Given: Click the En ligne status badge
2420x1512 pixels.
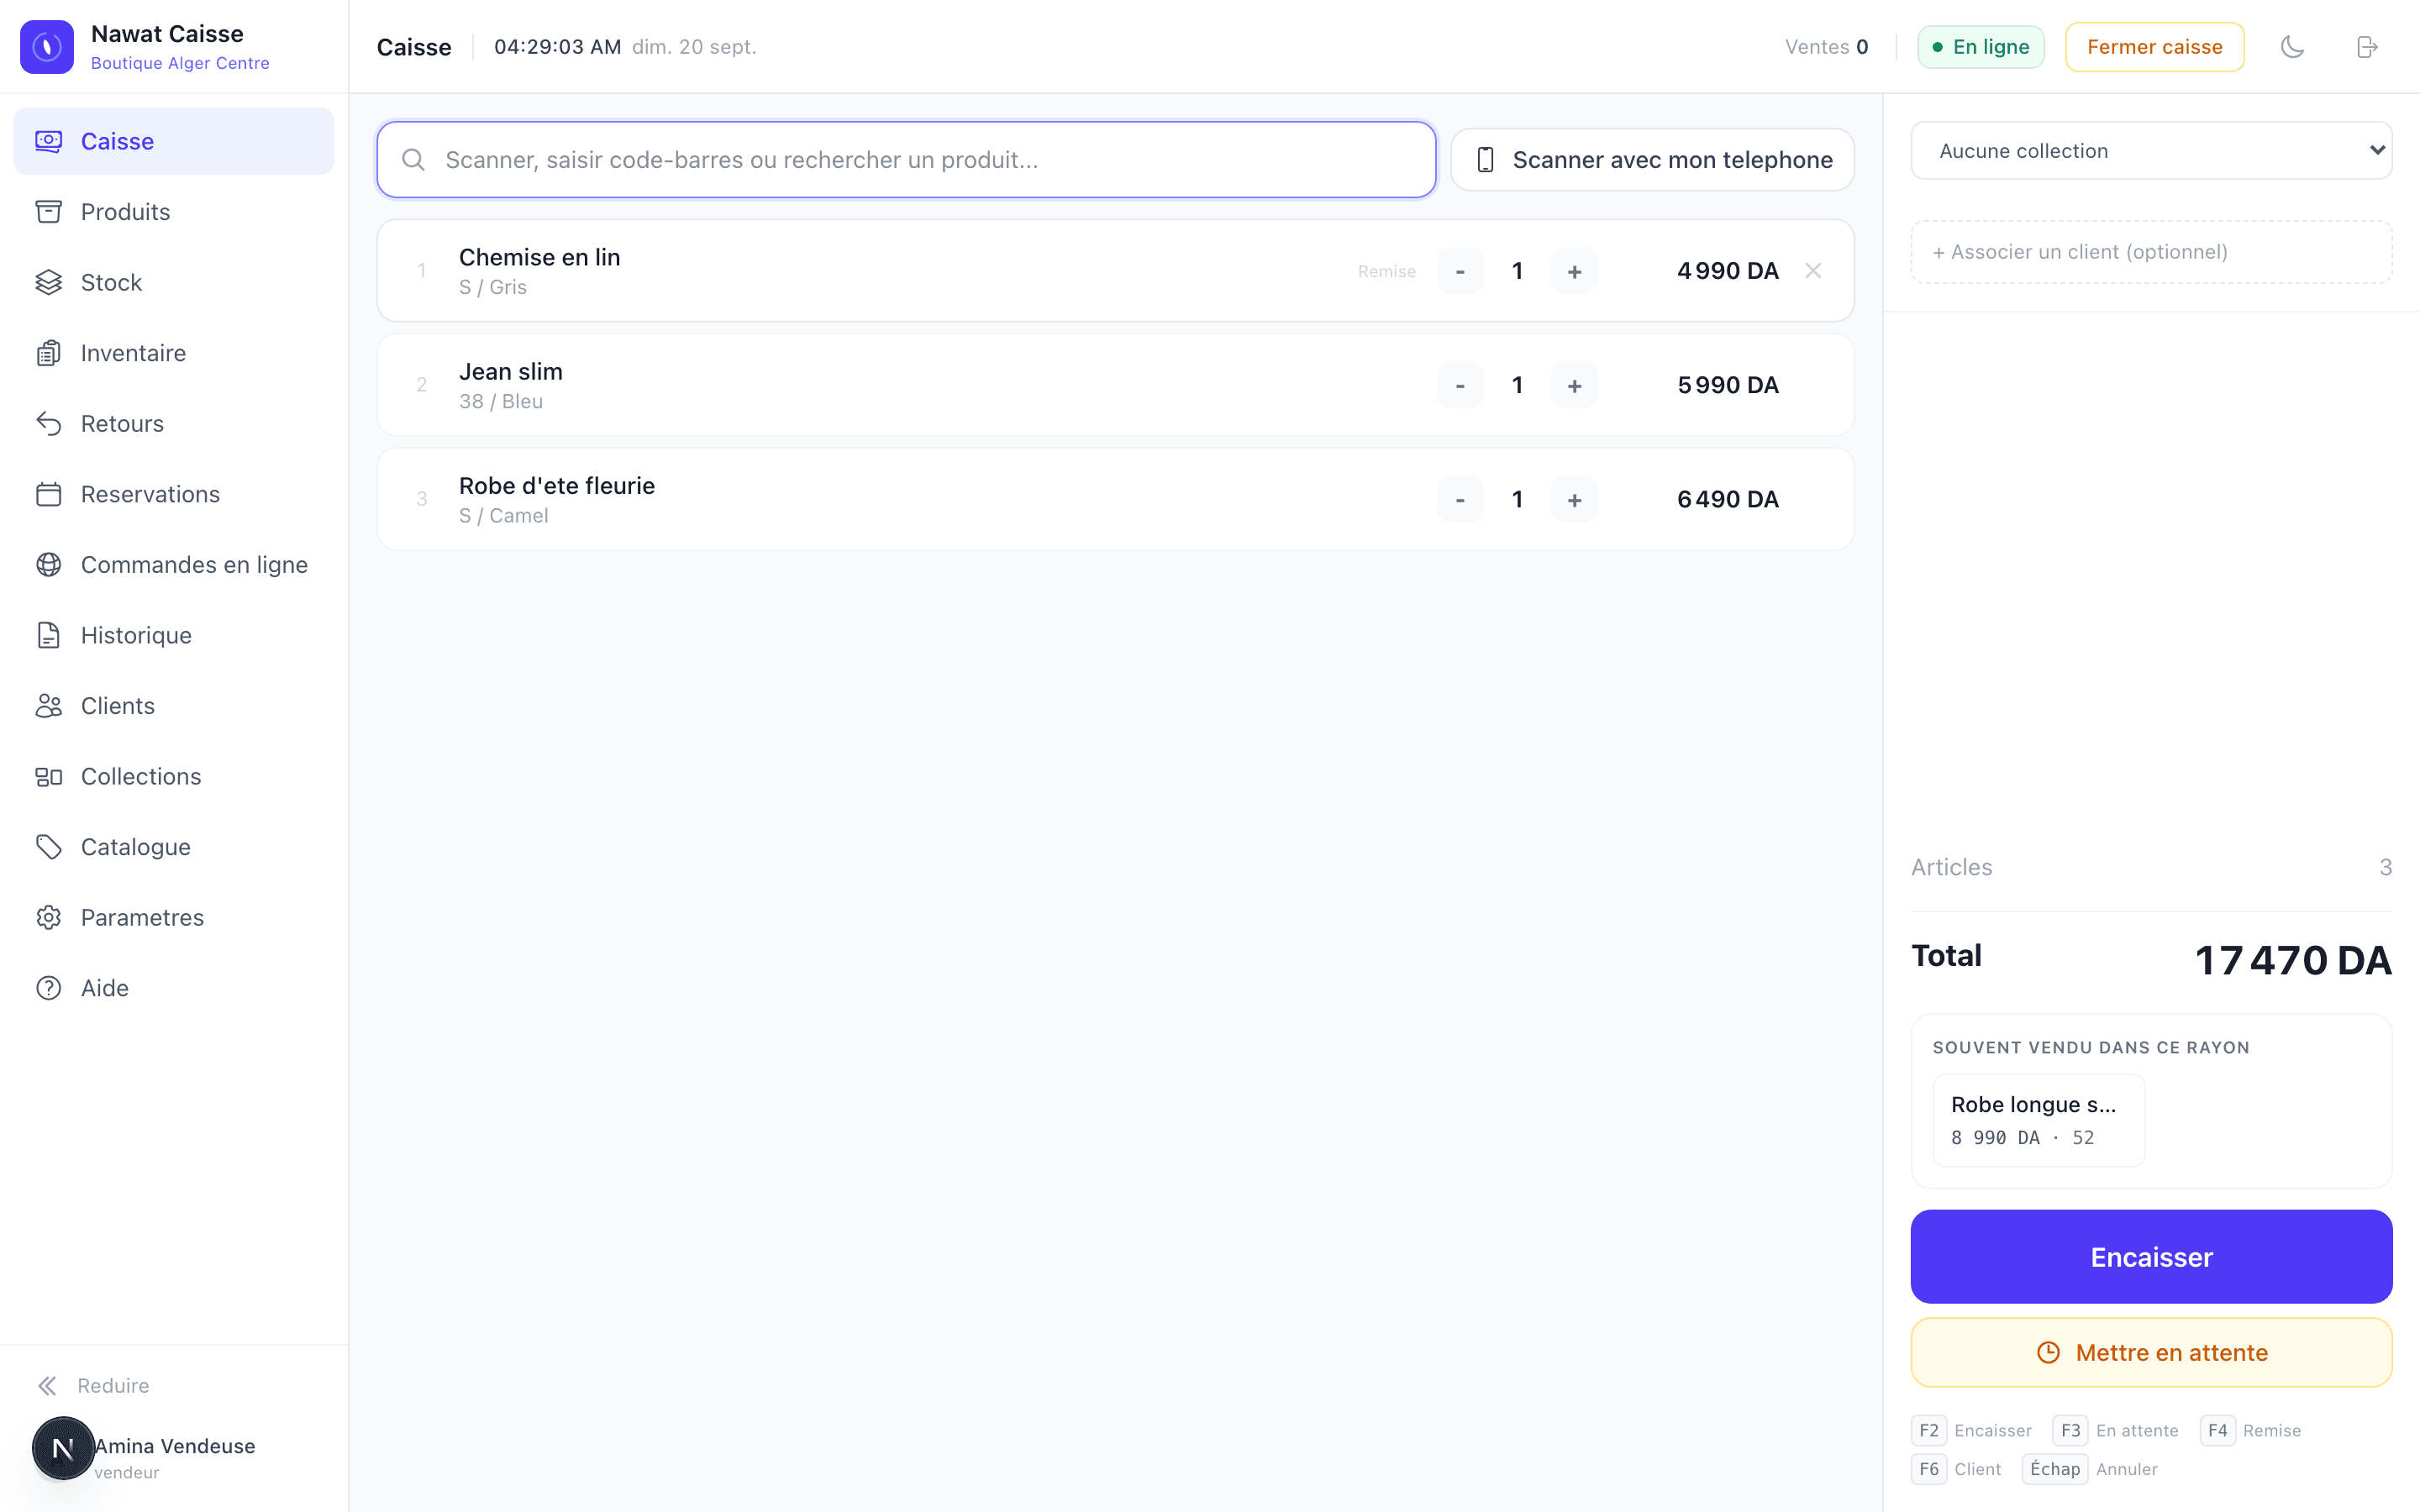Looking at the screenshot, I should (x=1980, y=47).
